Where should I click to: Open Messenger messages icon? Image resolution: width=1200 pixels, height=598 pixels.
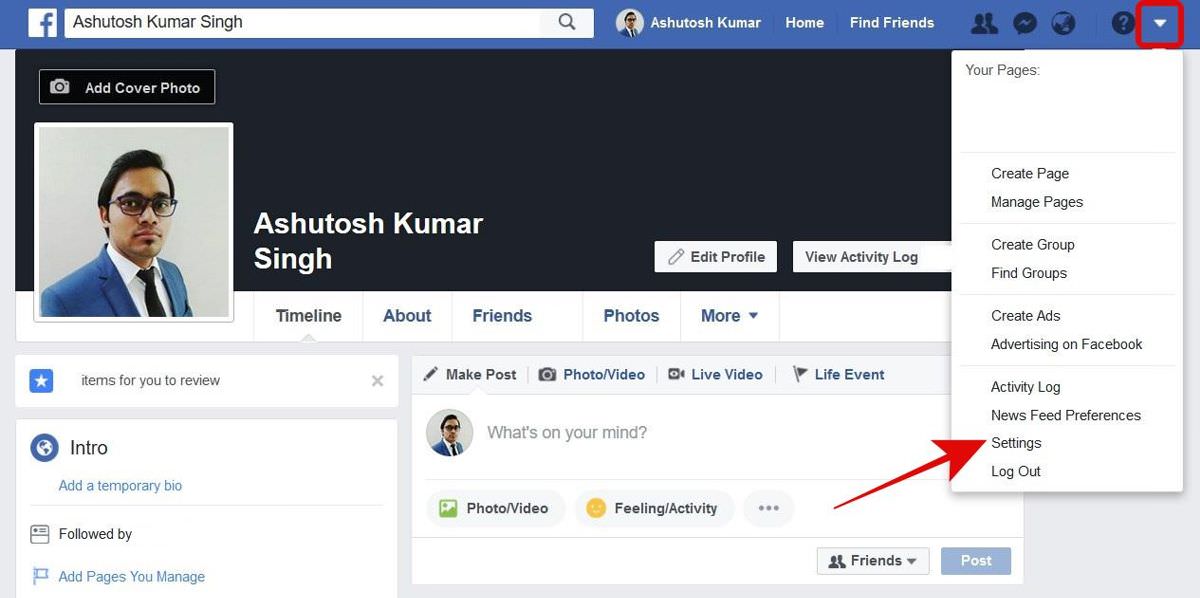point(1024,22)
